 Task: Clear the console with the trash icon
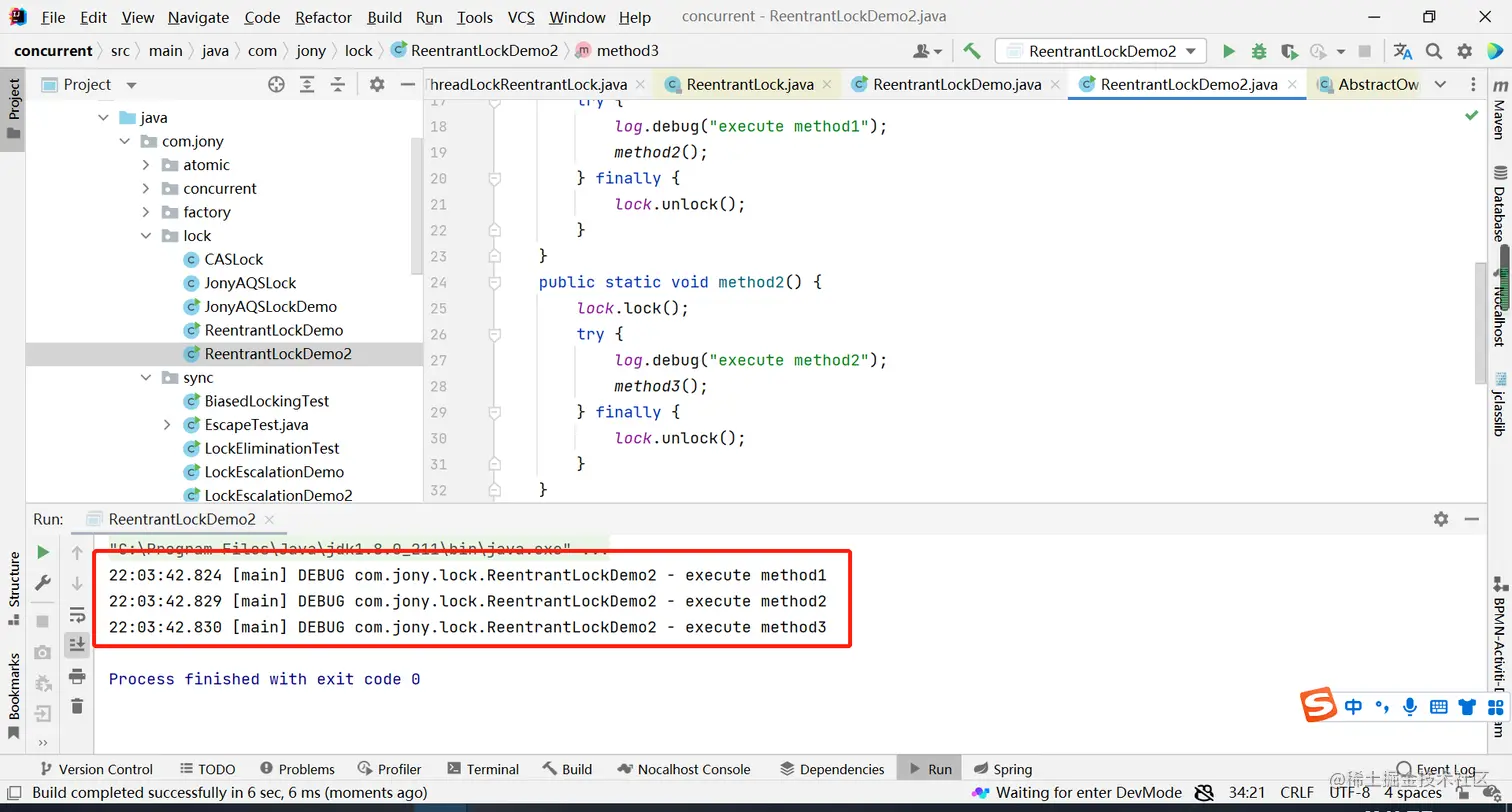77,706
